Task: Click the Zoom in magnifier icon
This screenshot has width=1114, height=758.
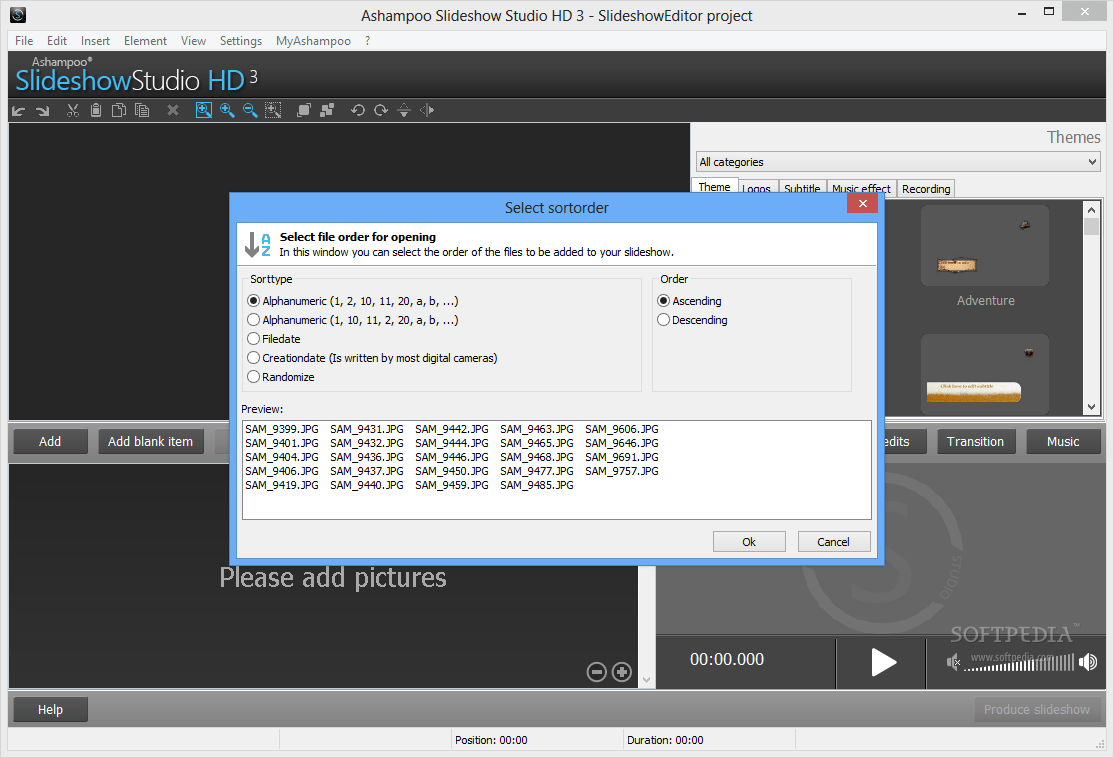Action: pyautogui.click(x=227, y=110)
